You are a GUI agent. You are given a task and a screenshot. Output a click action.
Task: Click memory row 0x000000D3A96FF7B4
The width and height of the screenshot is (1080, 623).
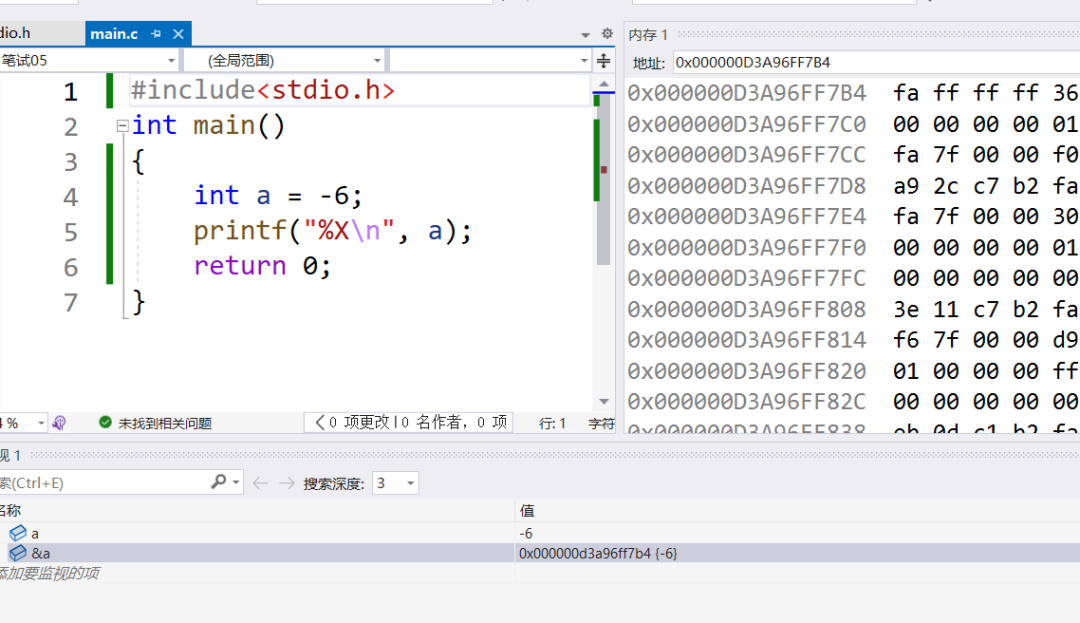pos(853,93)
